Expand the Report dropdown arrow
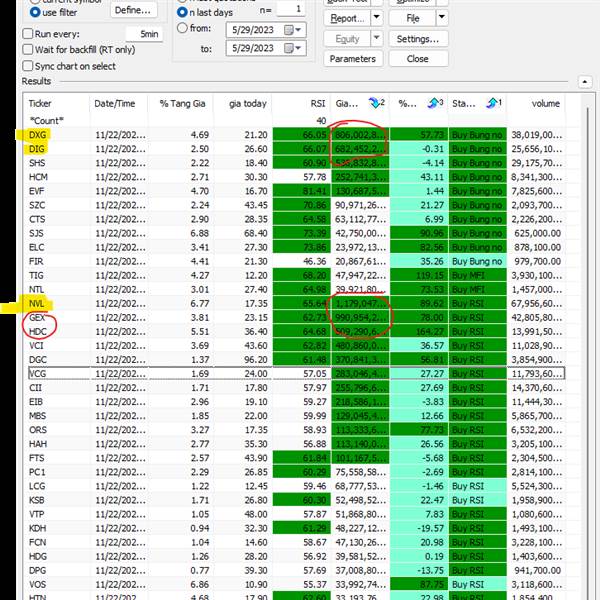 click(377, 18)
